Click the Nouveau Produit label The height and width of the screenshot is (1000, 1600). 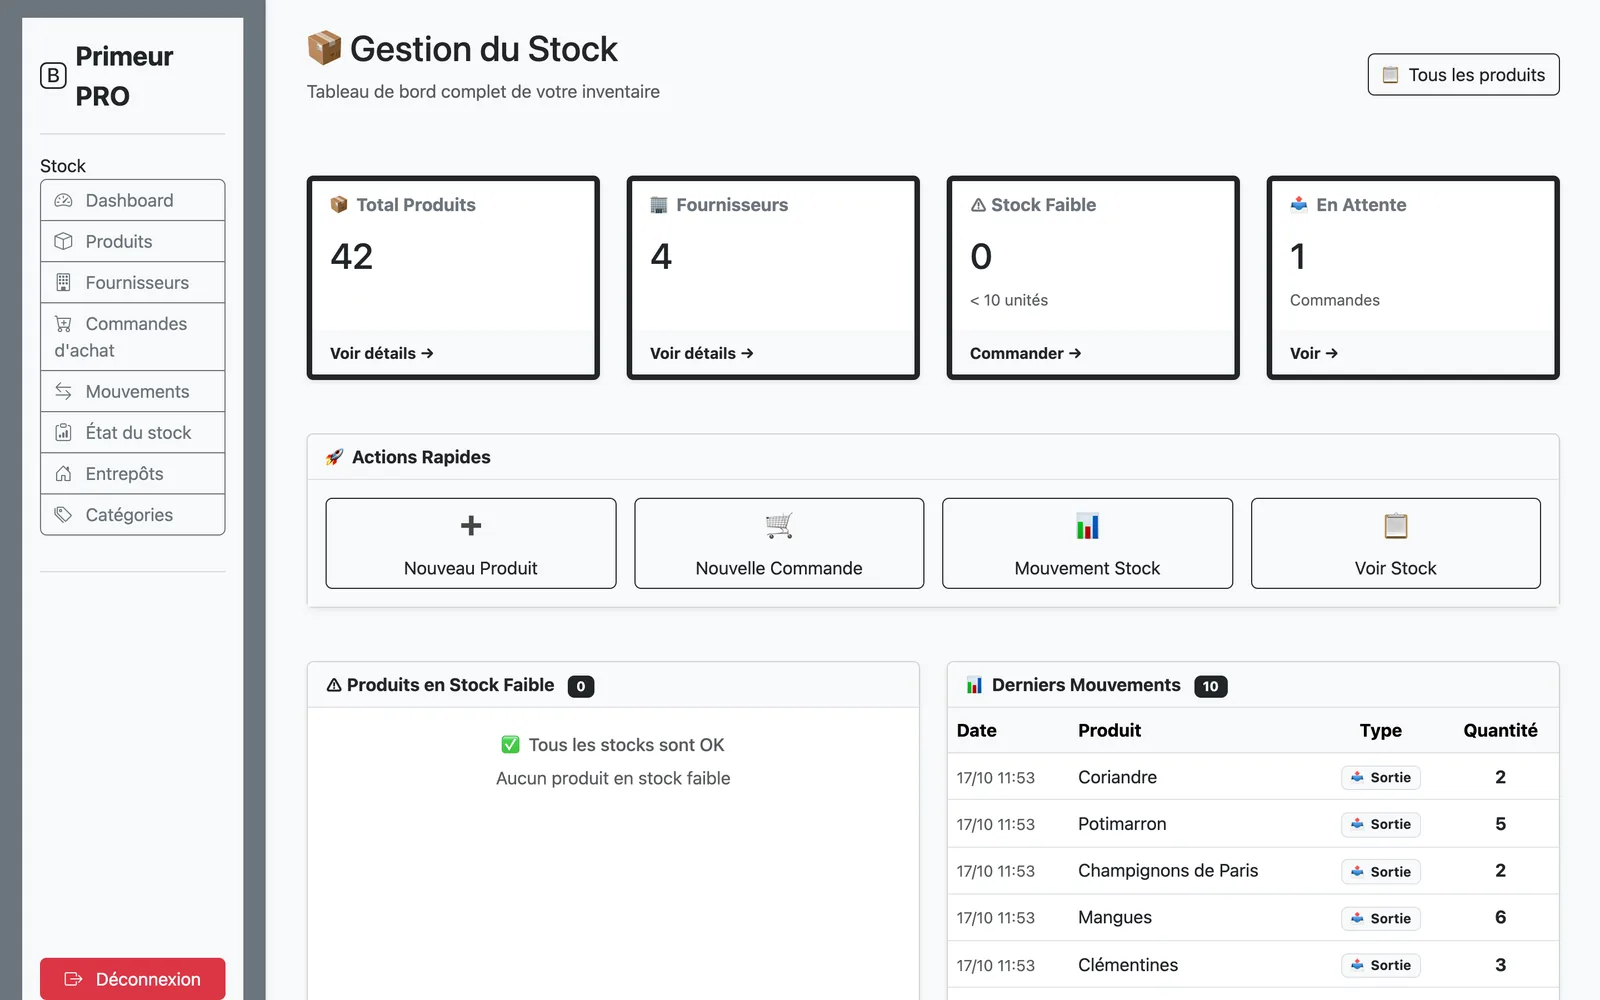pyautogui.click(x=471, y=568)
